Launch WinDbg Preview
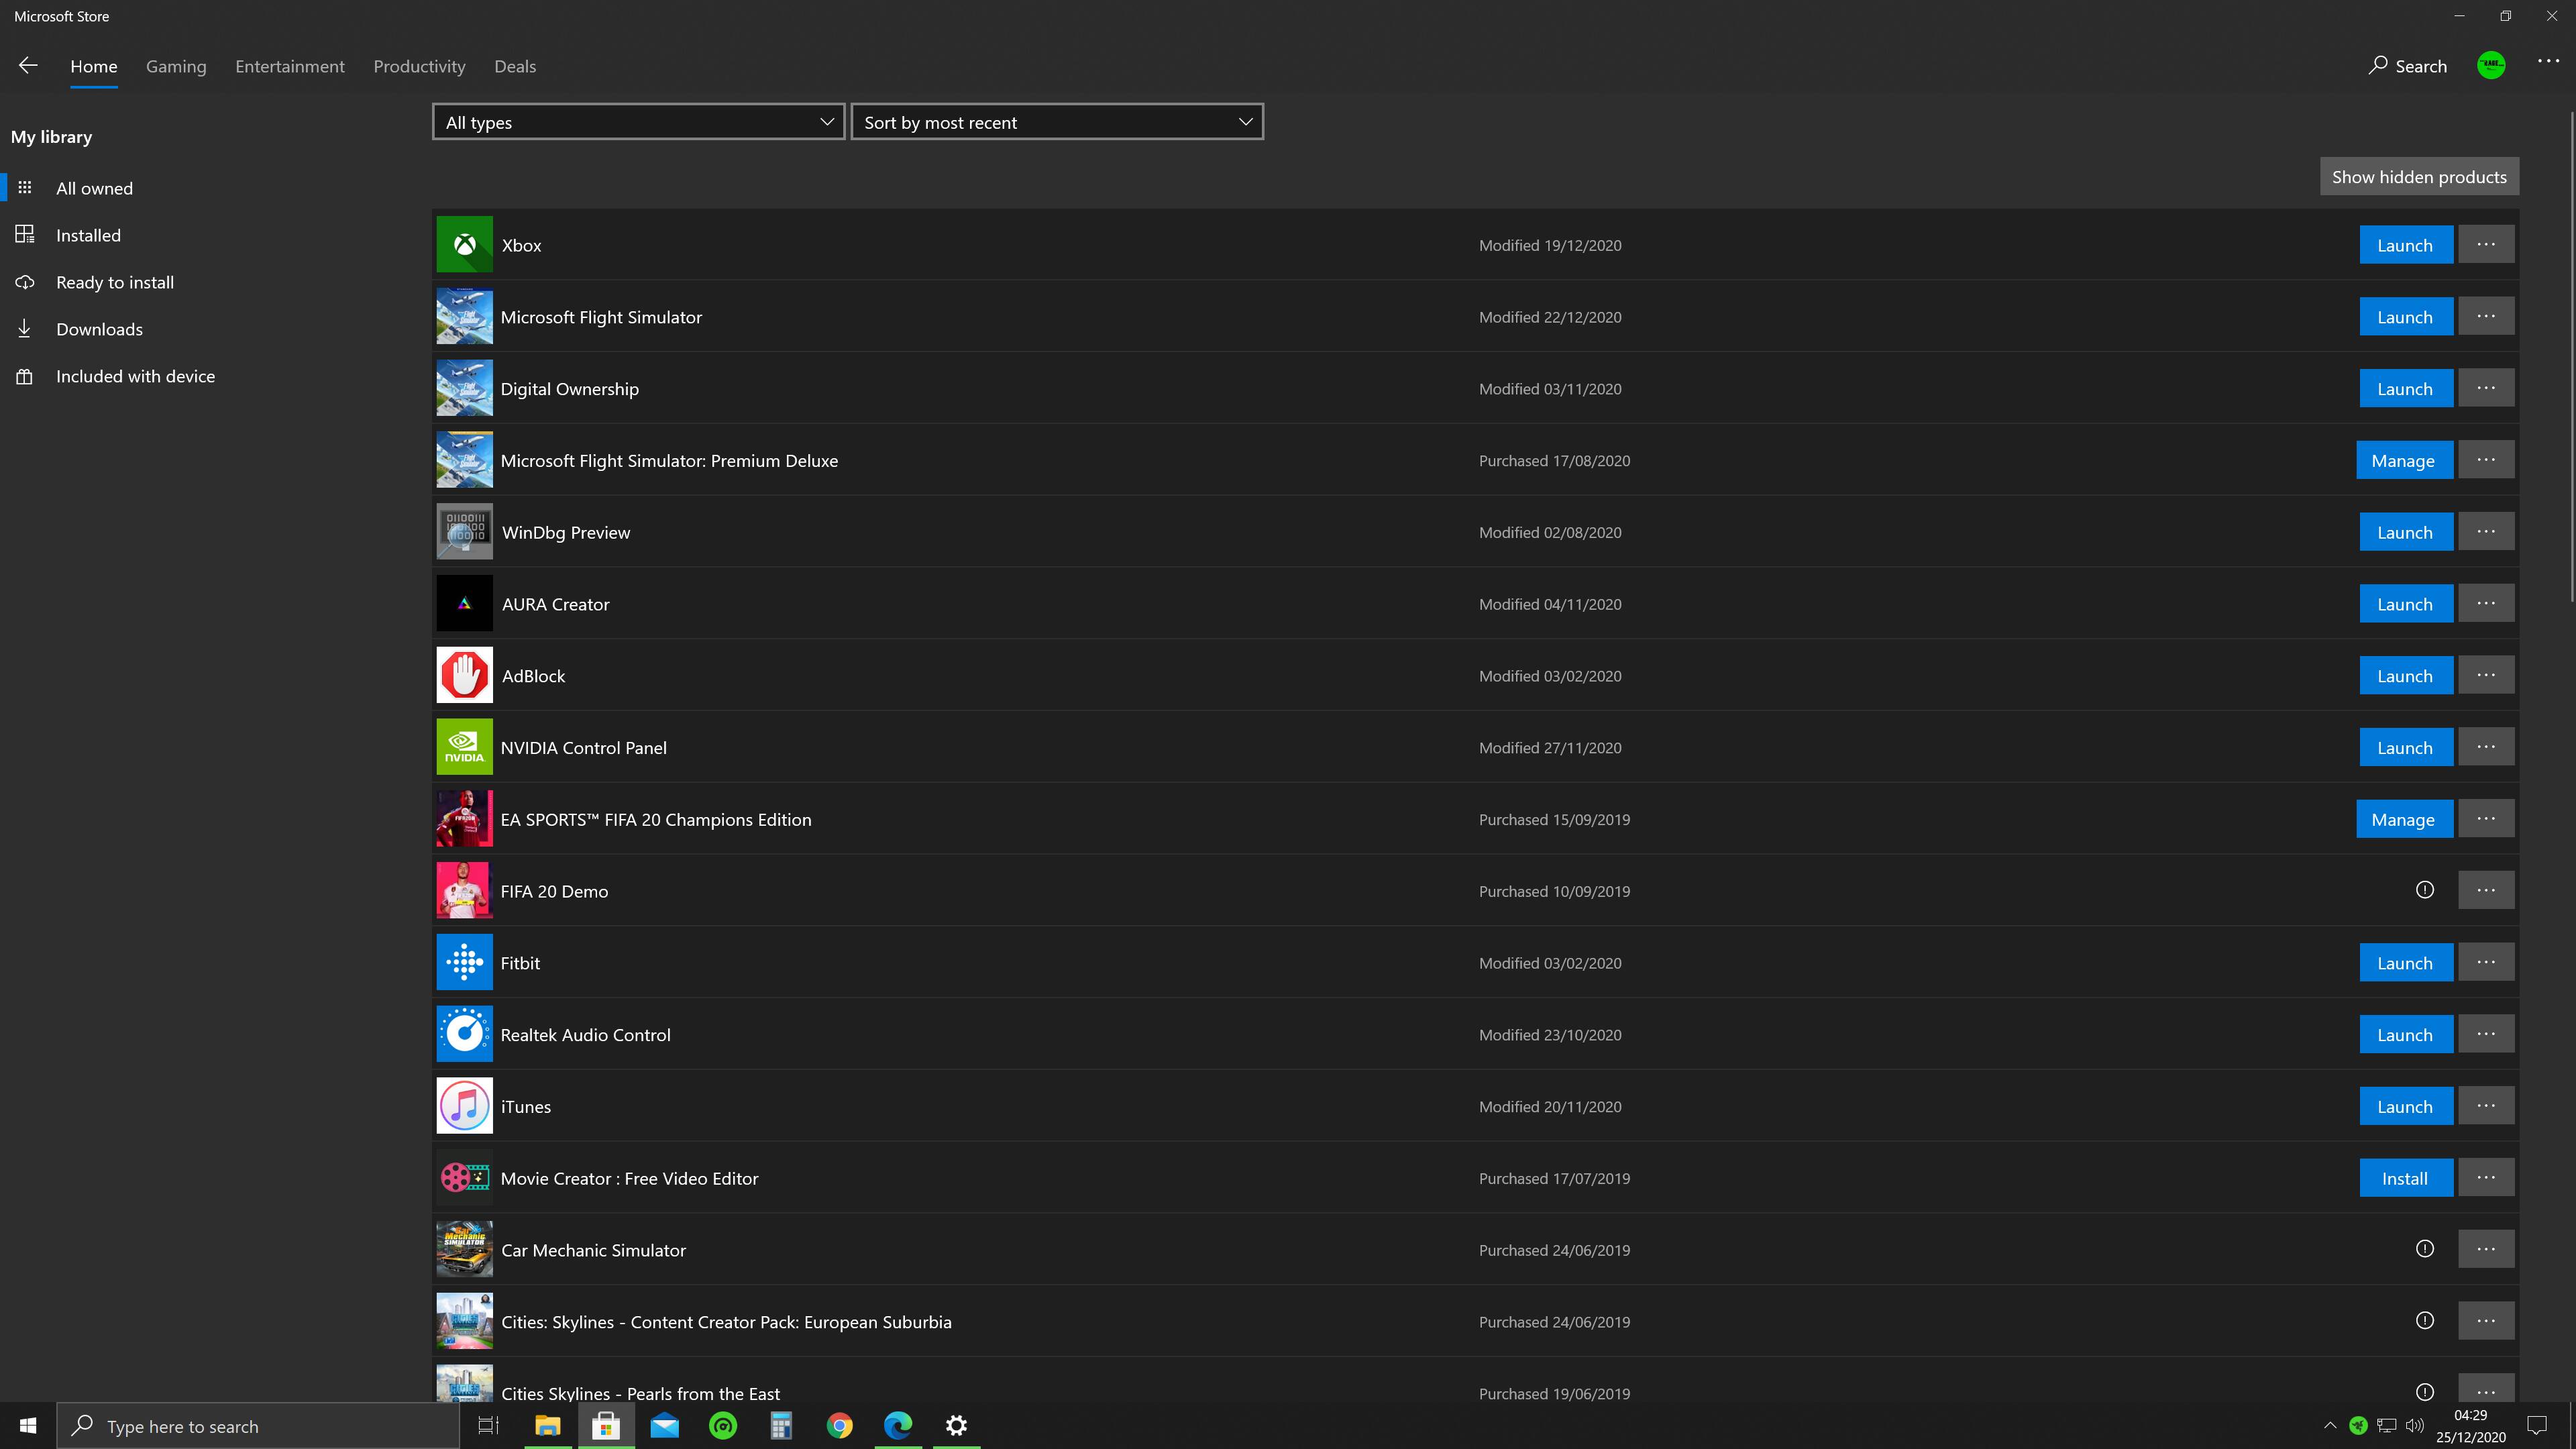 coord(2405,532)
